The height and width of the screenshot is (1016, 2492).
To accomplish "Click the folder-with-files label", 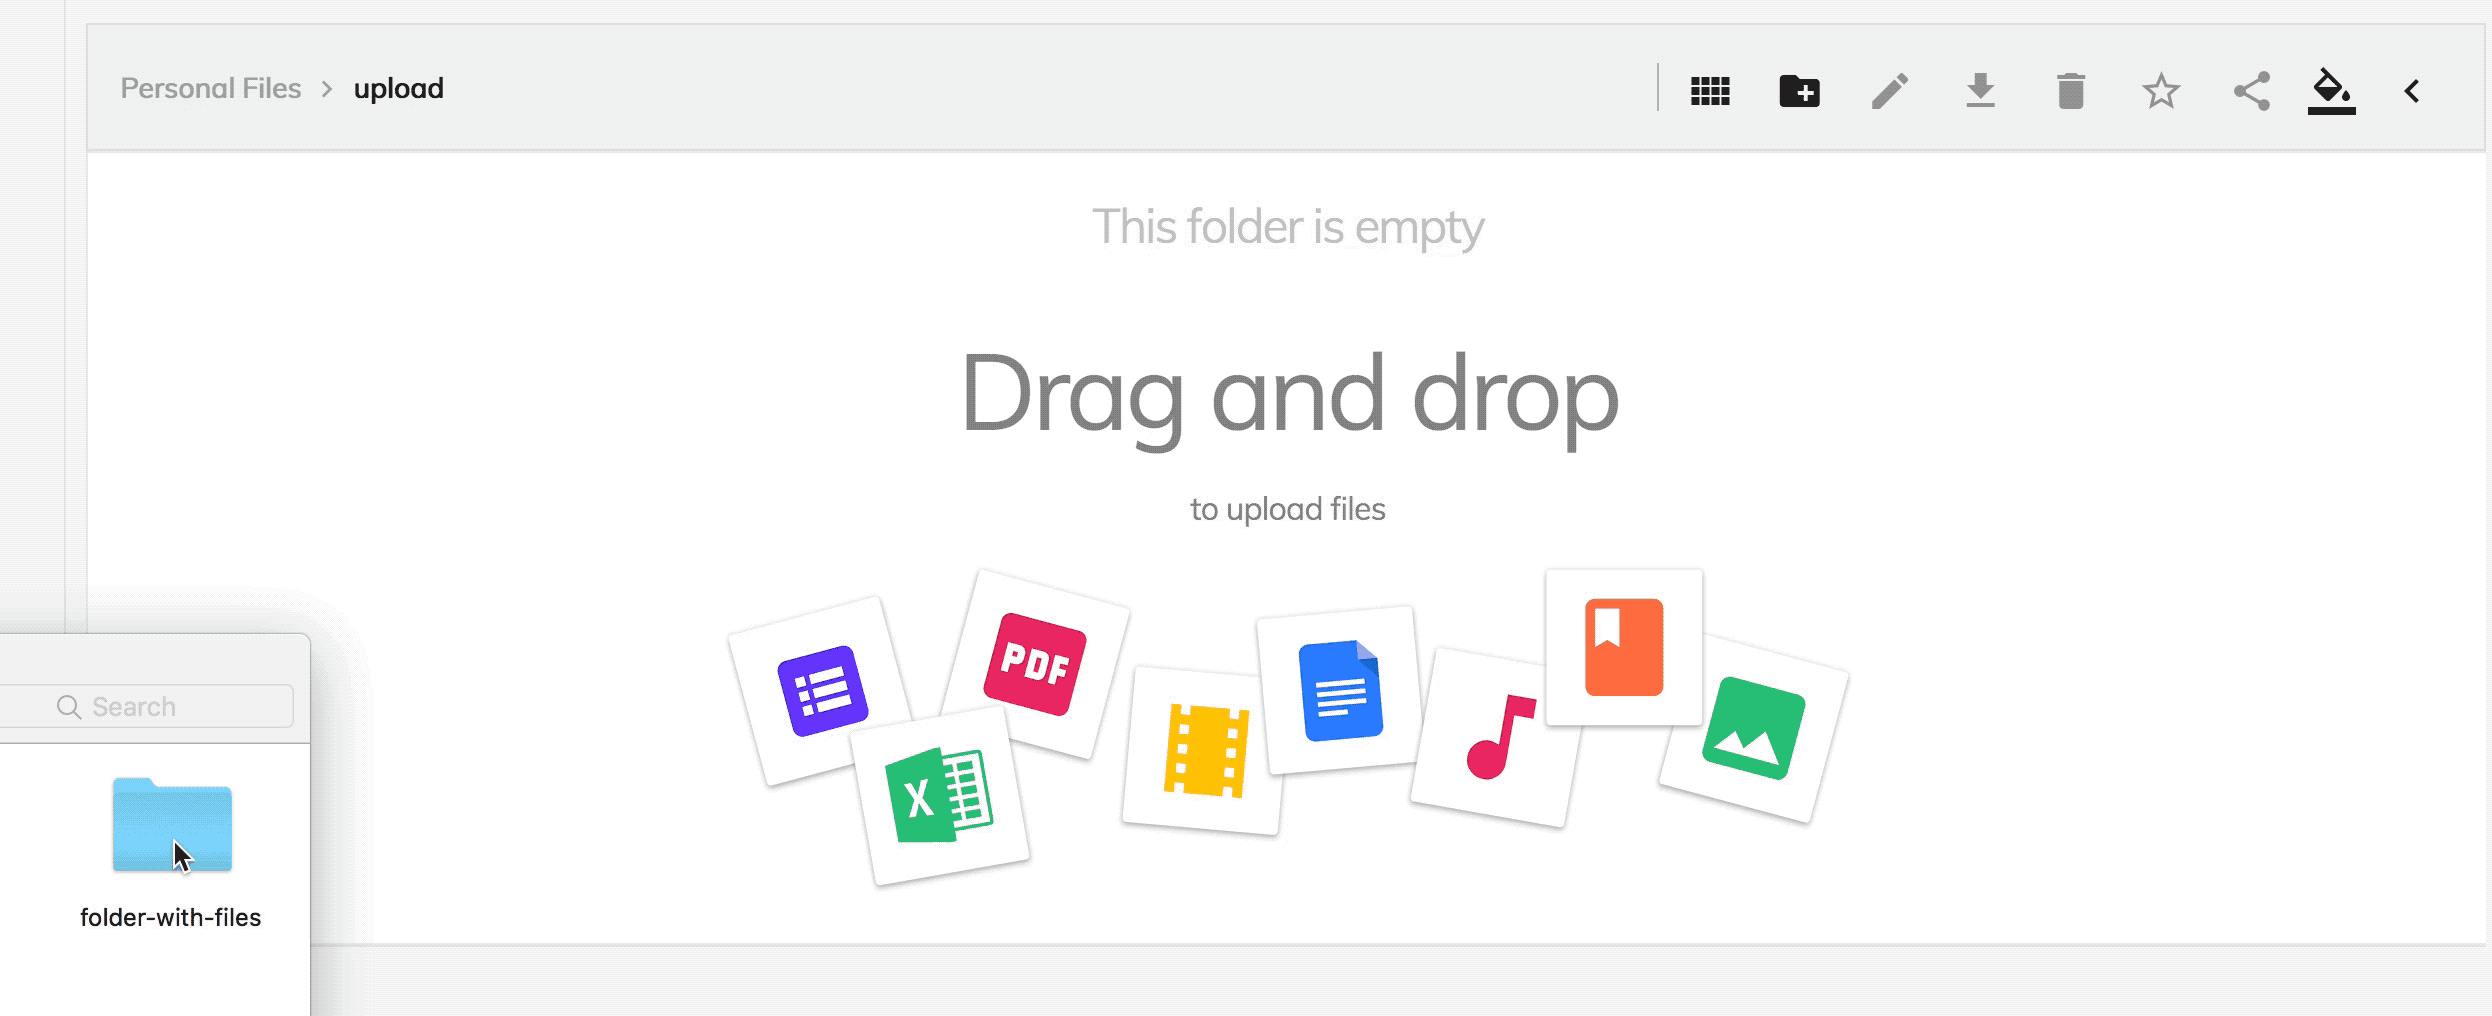I will tap(170, 917).
